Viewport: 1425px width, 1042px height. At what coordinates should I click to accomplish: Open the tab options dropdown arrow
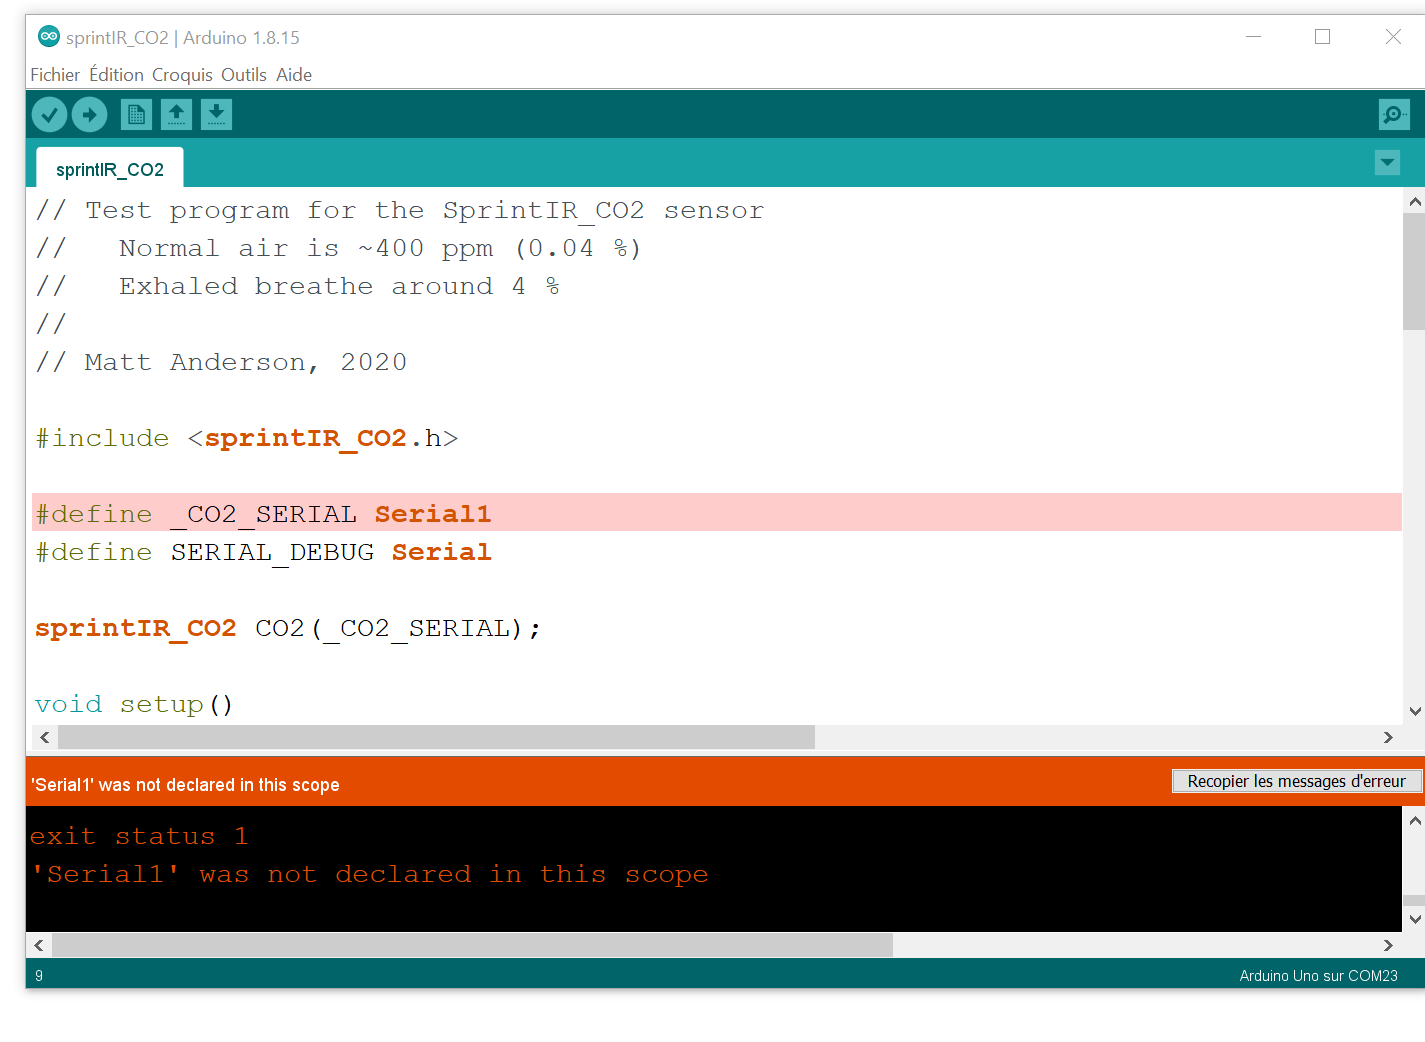tap(1387, 162)
